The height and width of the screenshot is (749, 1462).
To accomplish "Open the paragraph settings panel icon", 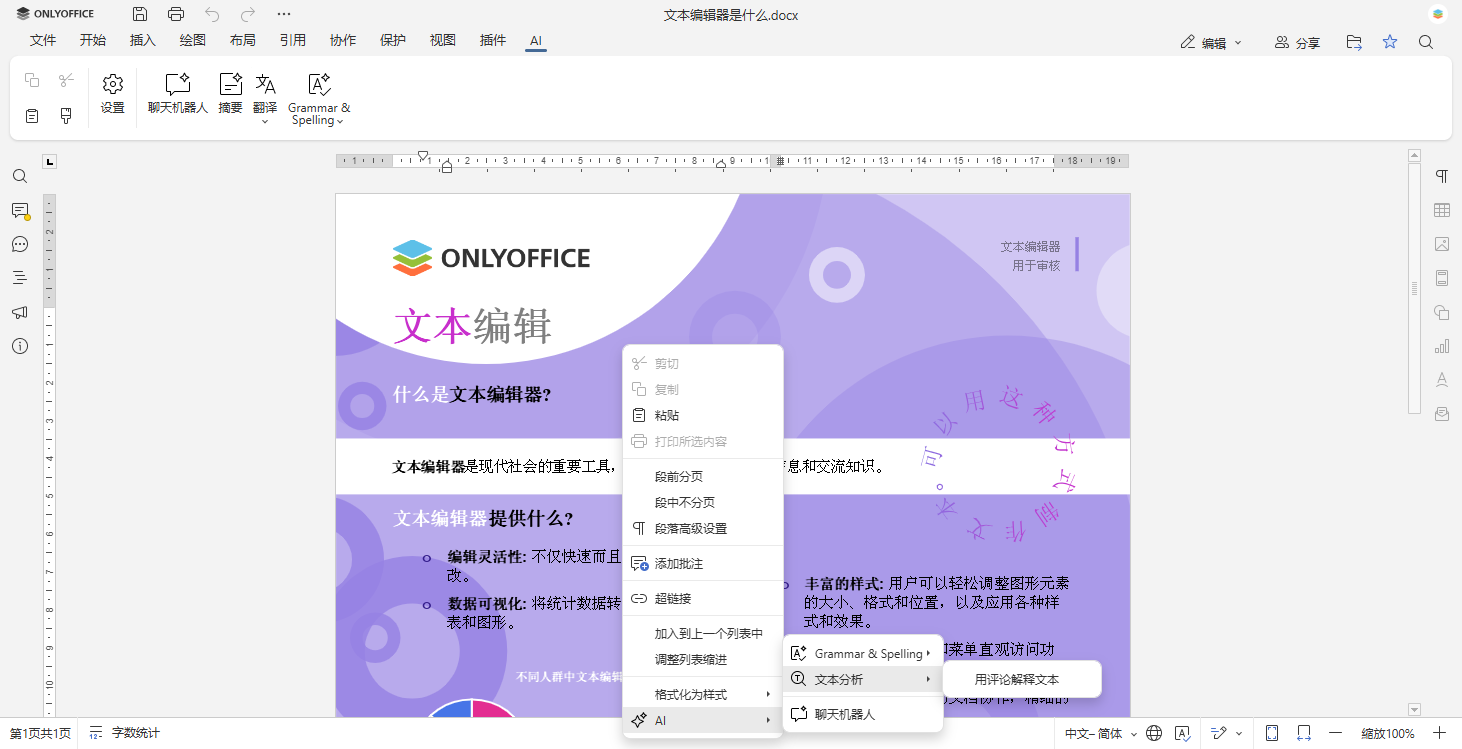I will (x=1441, y=176).
